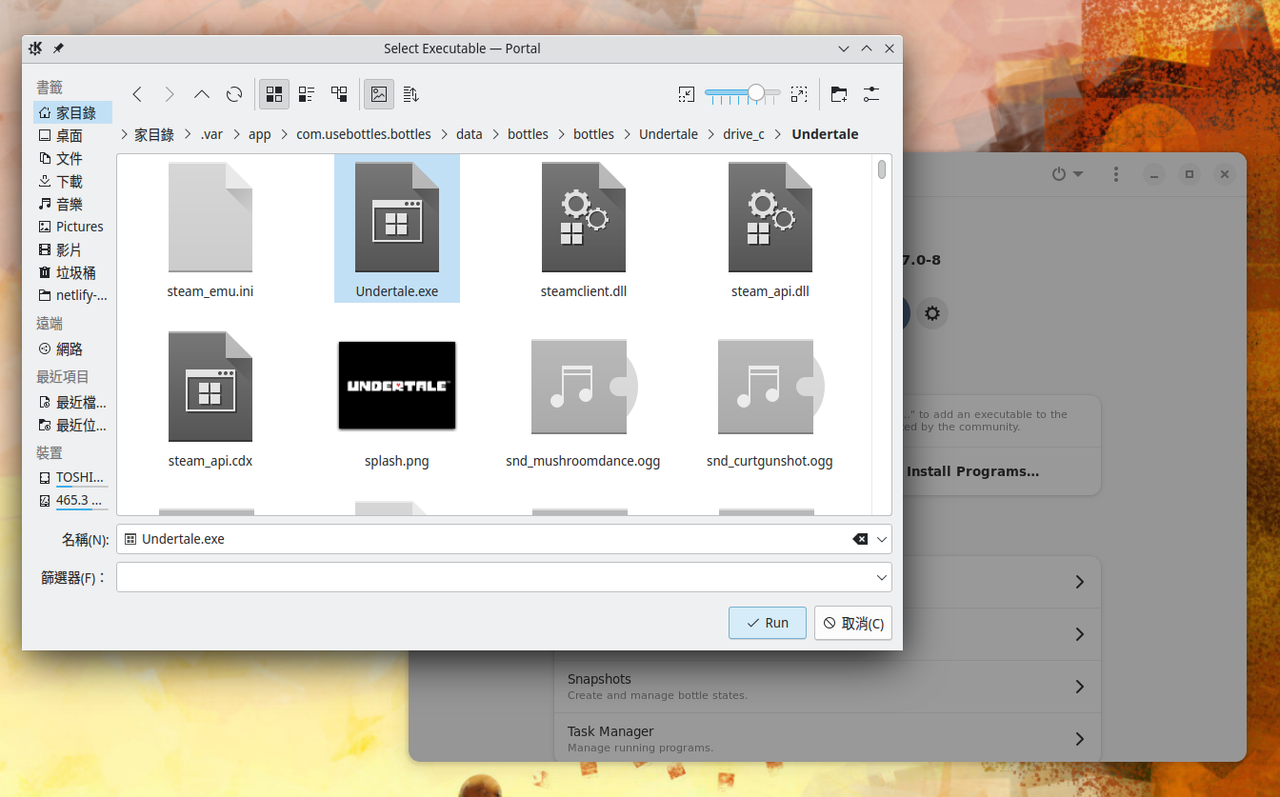Click drive_c in the breadcrumb path
The width and height of the screenshot is (1280, 797).
(x=744, y=134)
